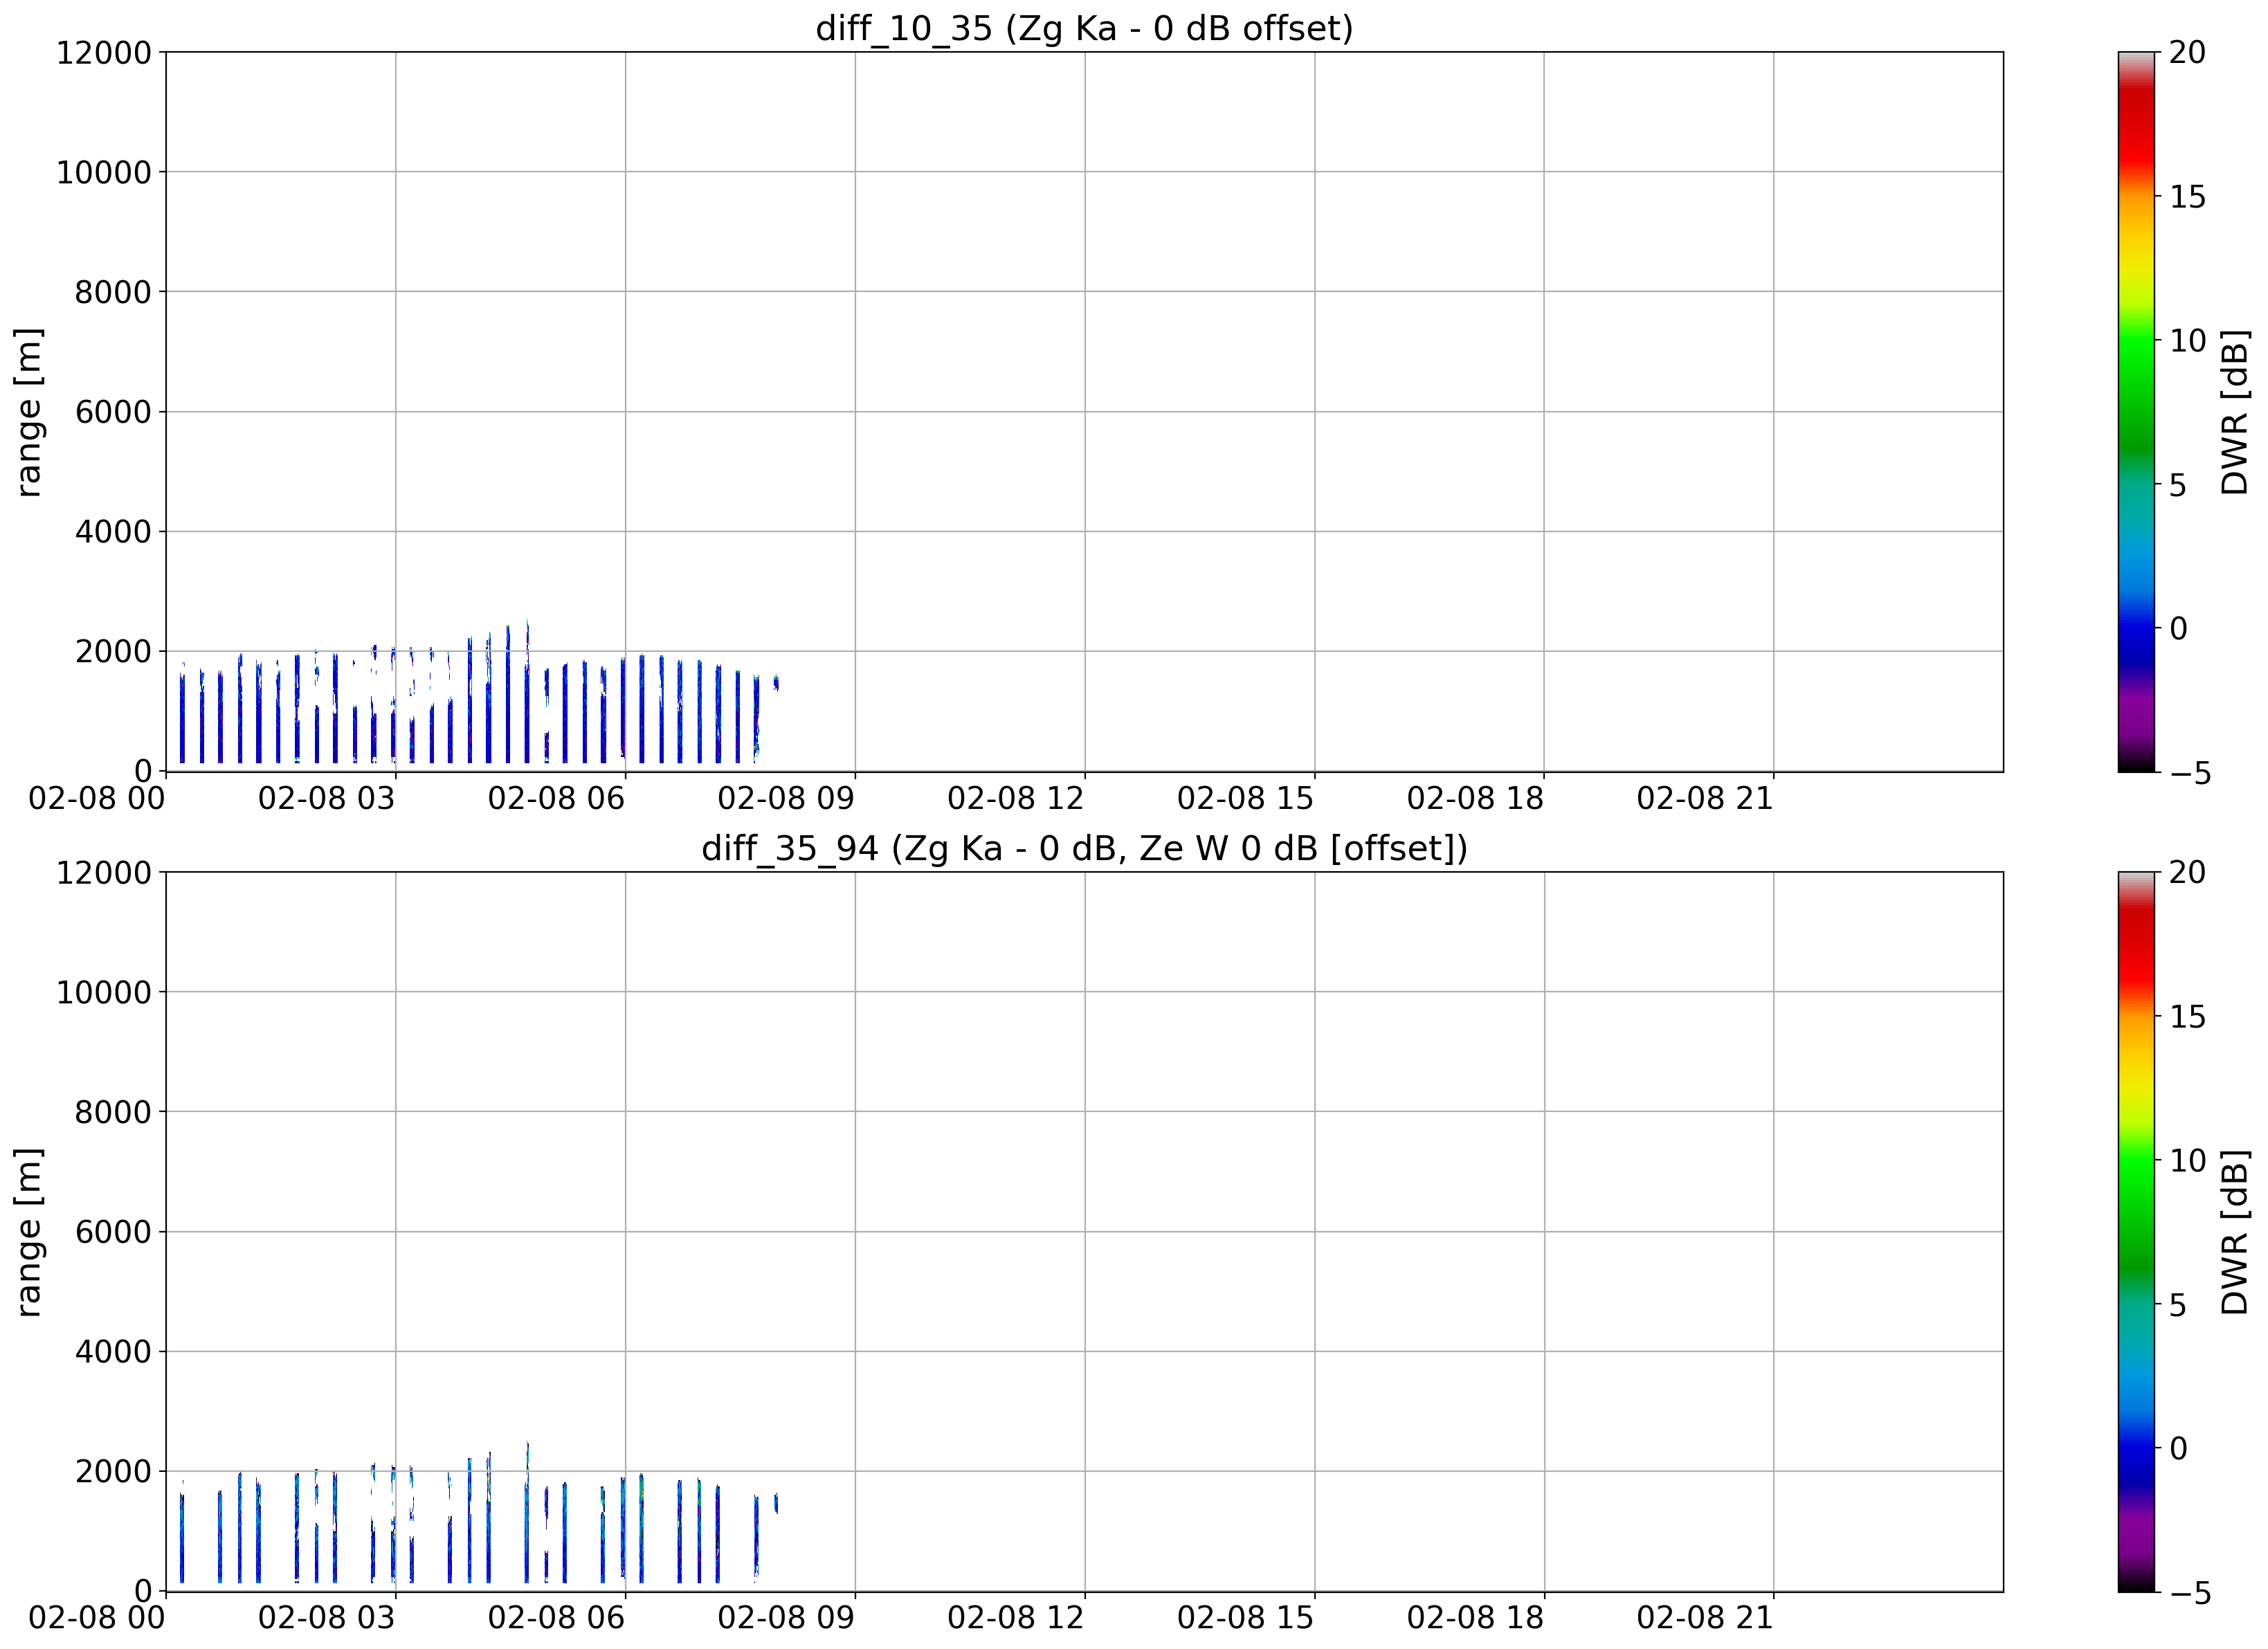
Task: Click the bottom plot's '02-08 00' x-axis label
Action: click(x=97, y=1618)
